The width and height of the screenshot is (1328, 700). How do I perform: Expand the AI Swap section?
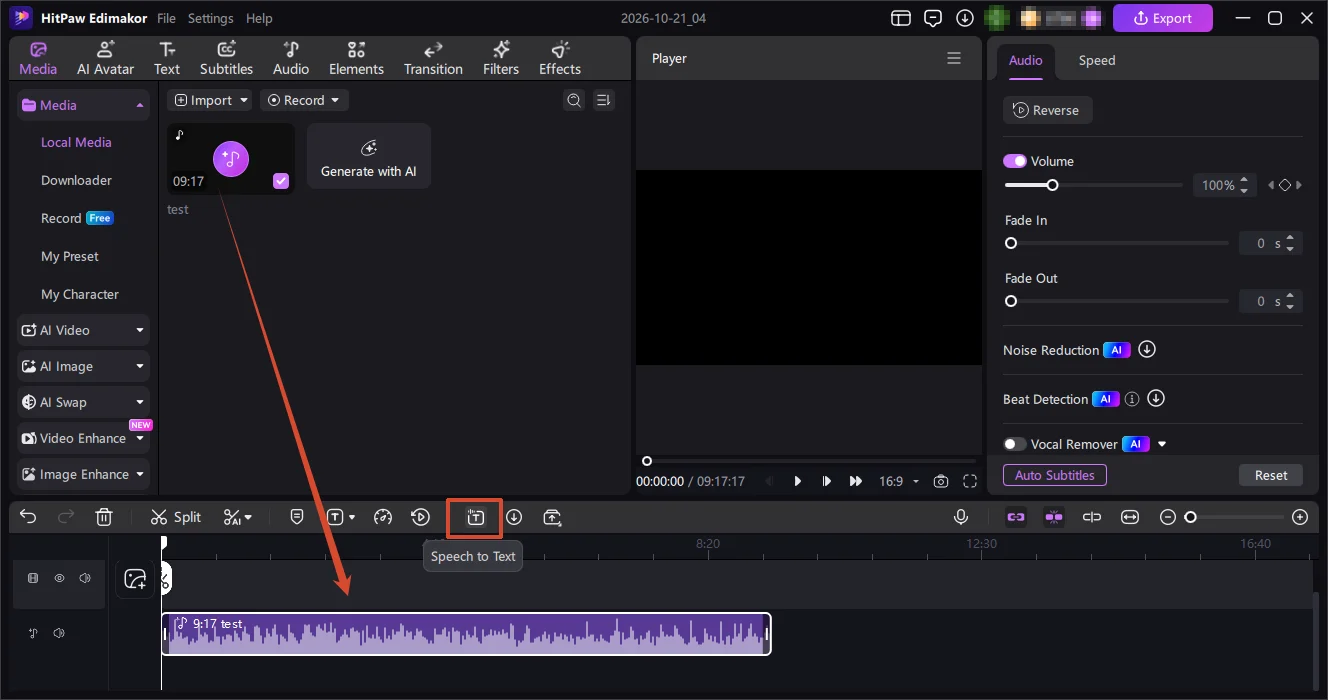point(83,402)
